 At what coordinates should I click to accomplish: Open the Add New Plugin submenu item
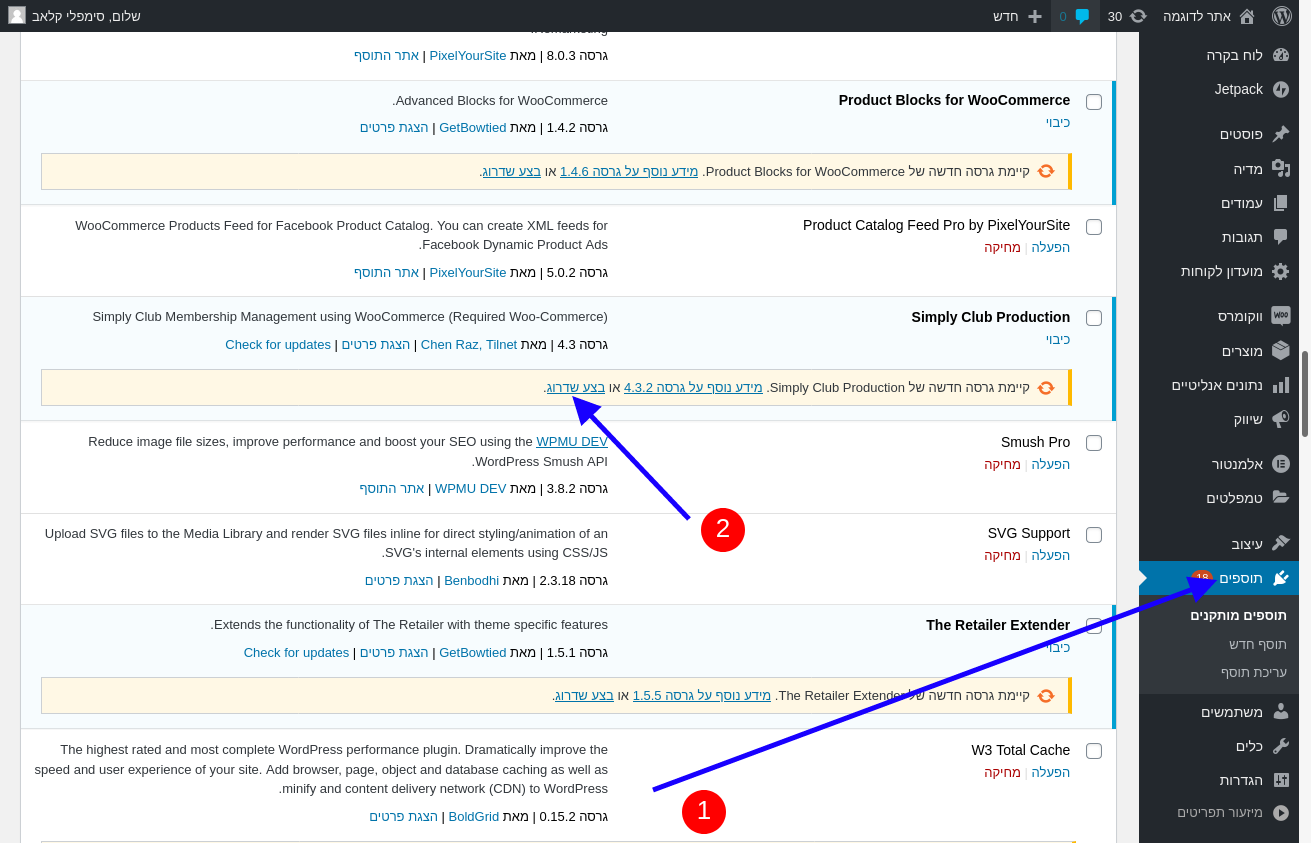[1257, 644]
